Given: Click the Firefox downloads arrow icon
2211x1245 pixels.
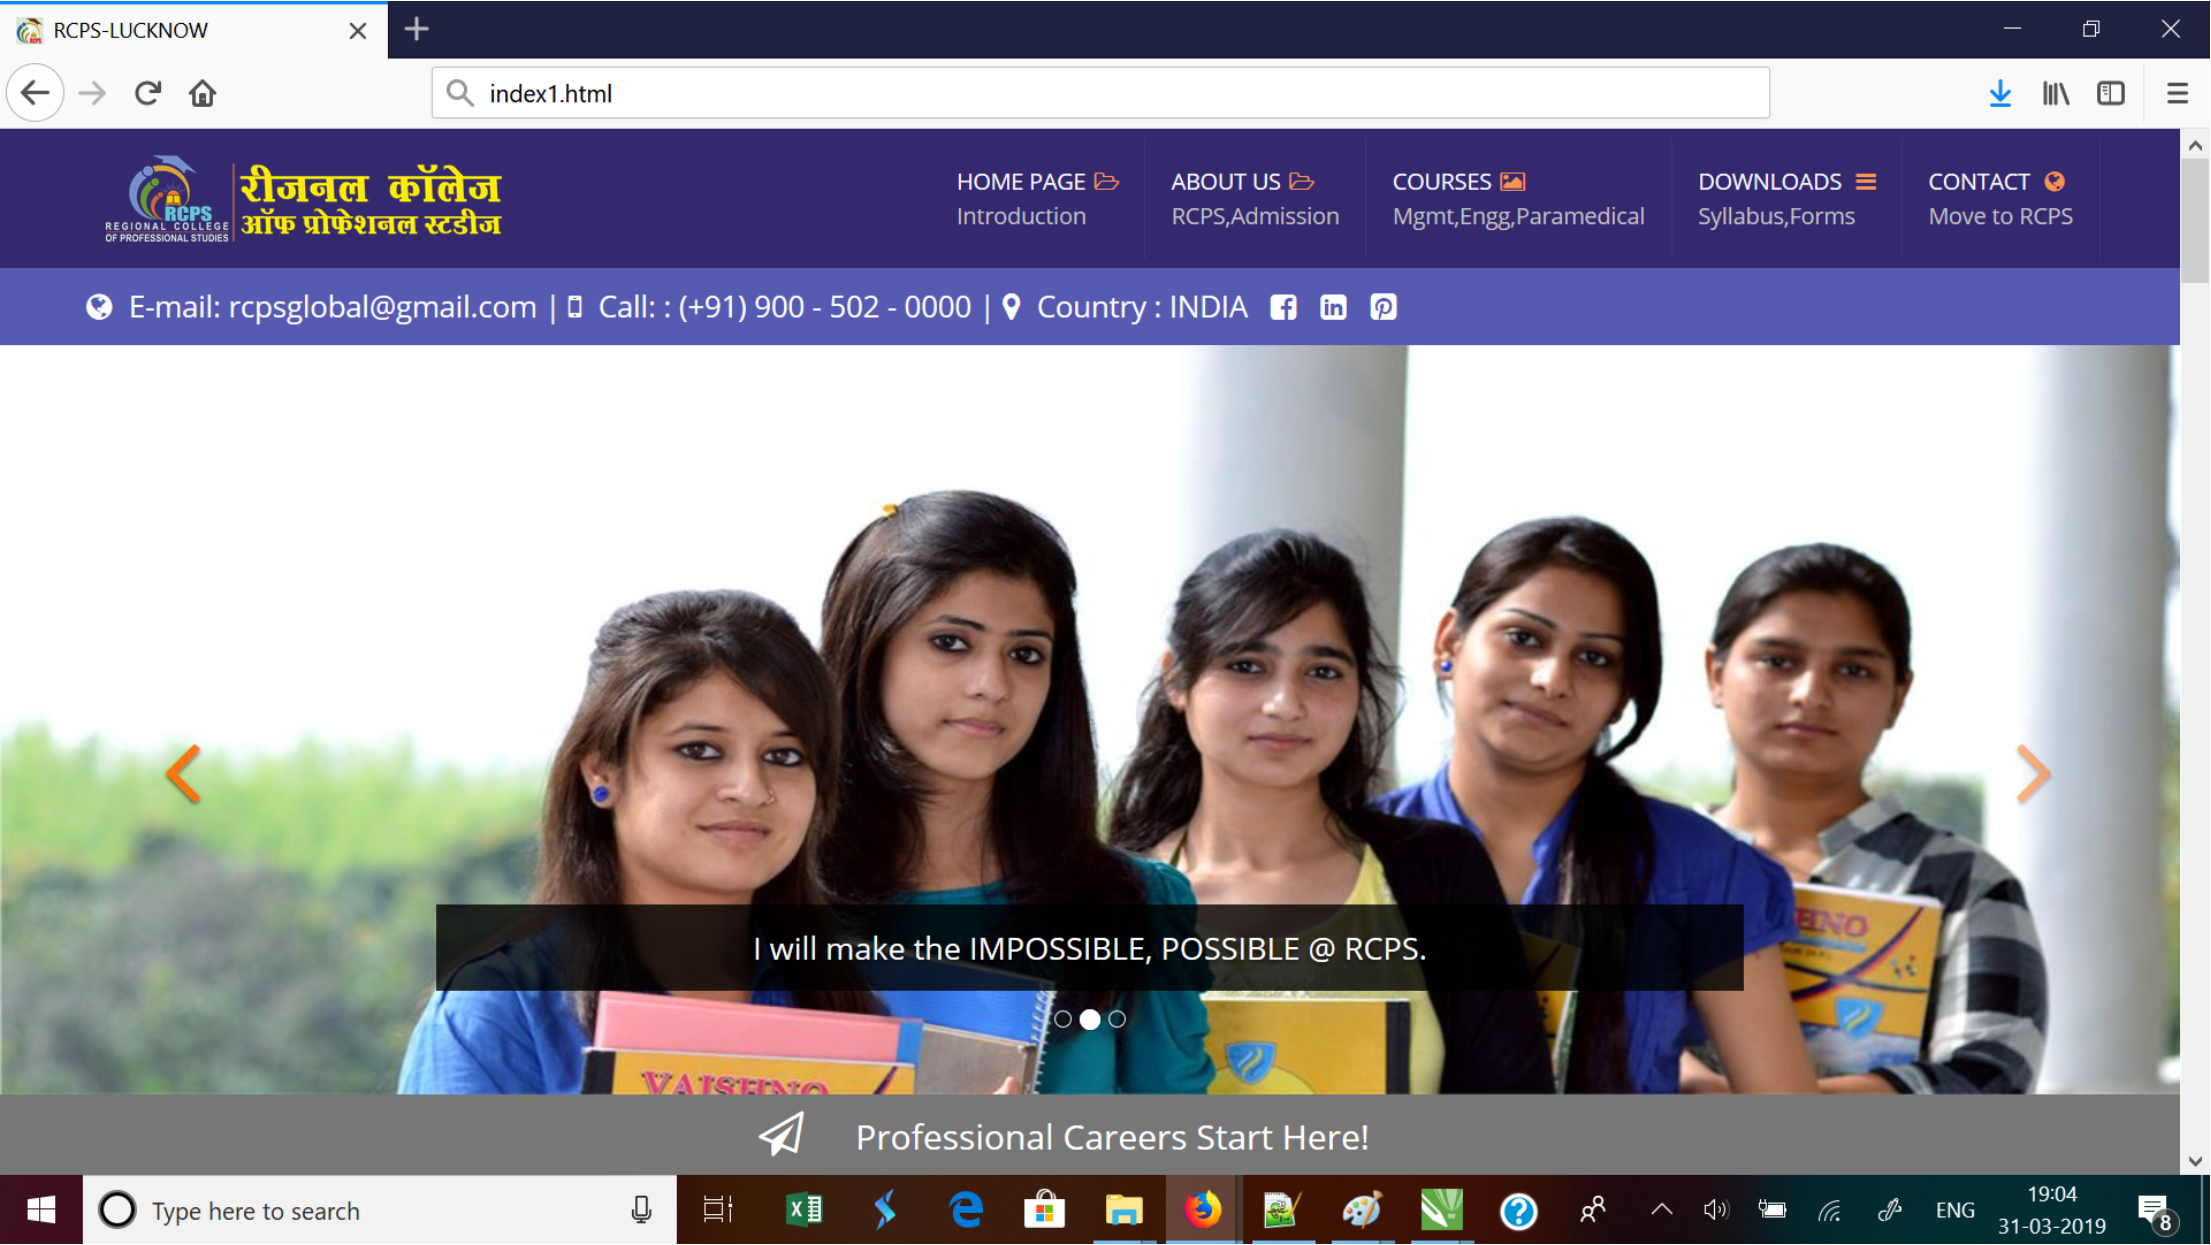Looking at the screenshot, I should pyautogui.click(x=2000, y=93).
